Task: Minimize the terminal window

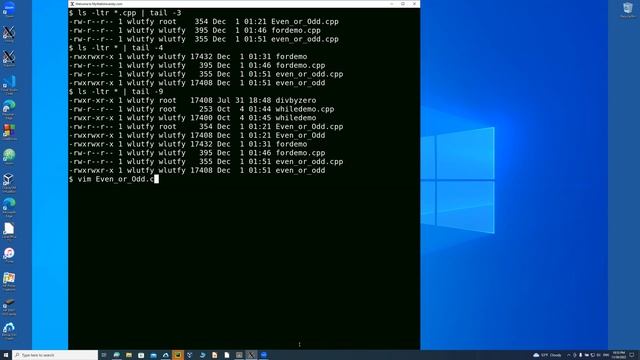Action: point(391,4)
